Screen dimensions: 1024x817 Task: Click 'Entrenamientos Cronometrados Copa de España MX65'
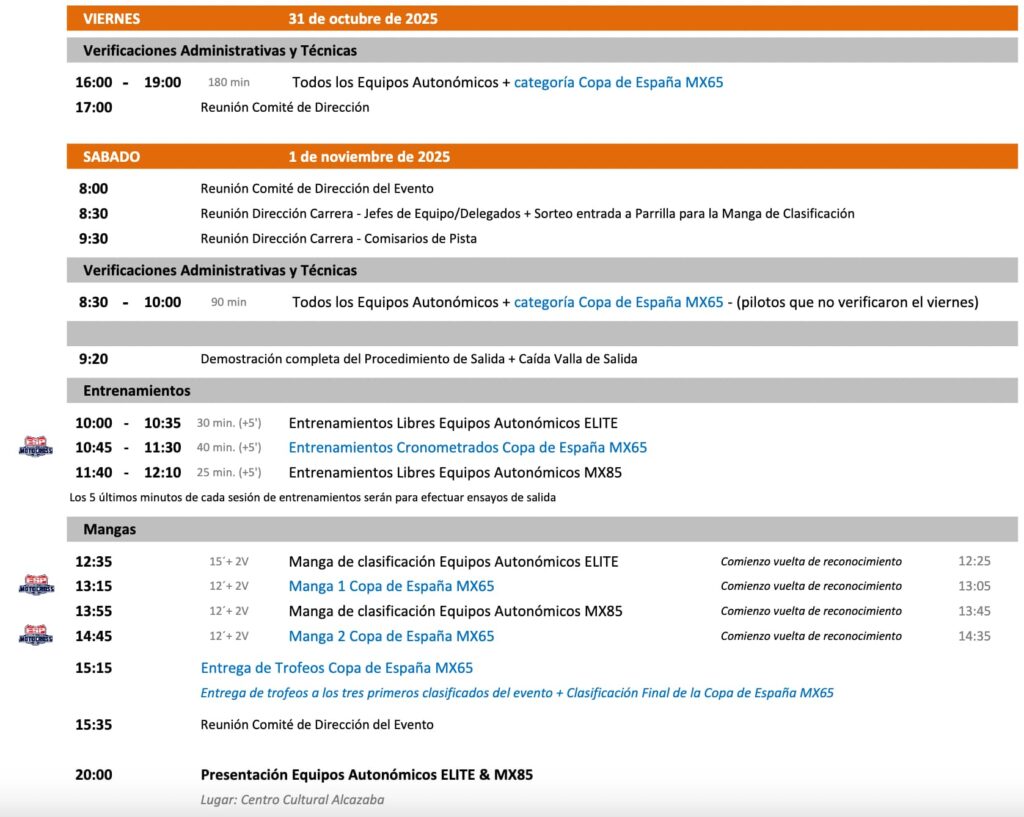[x=467, y=448]
